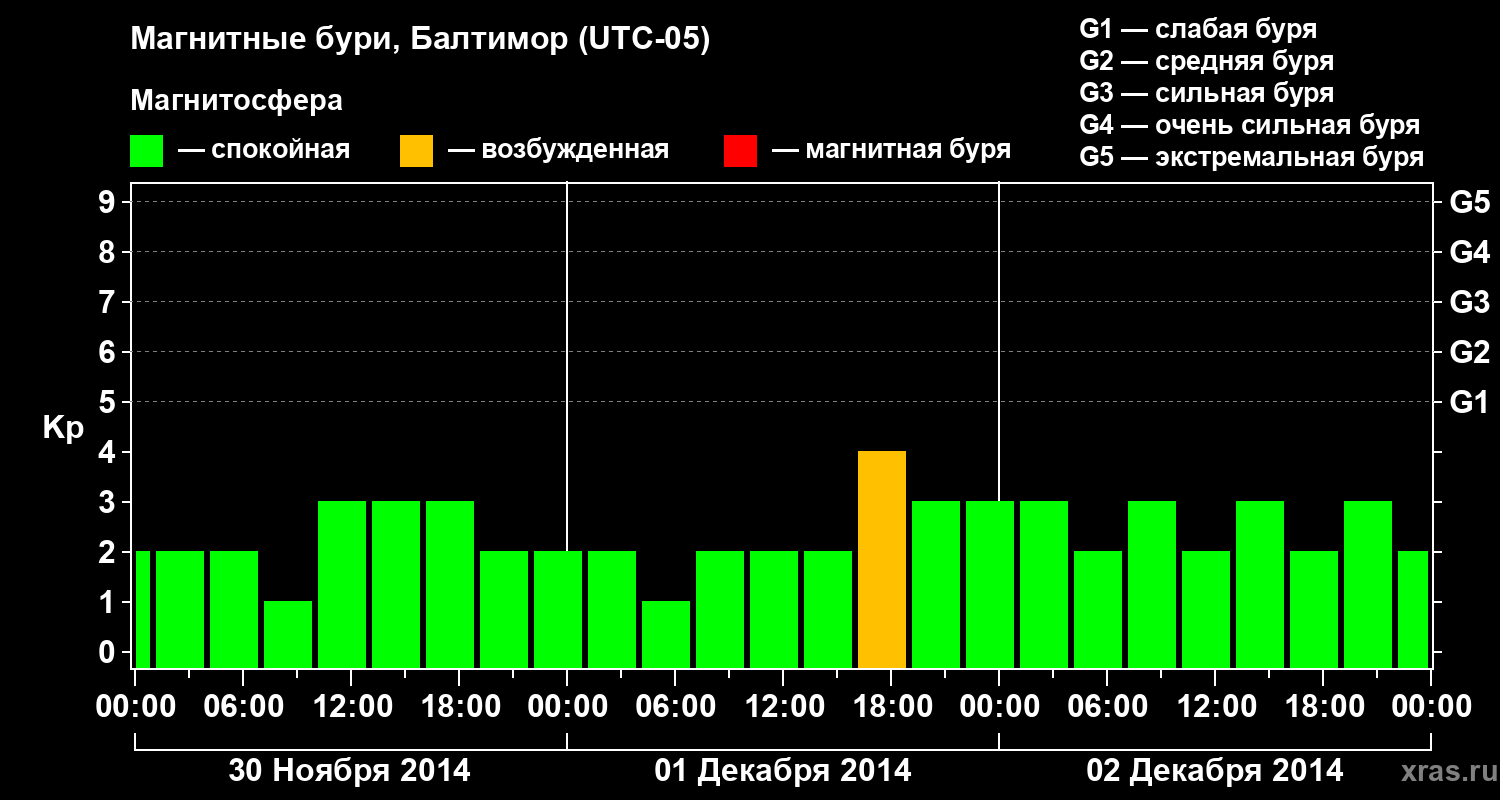Click the '01 Декабря 2014' date label
The width and height of the screenshot is (1500, 800).
[783, 771]
